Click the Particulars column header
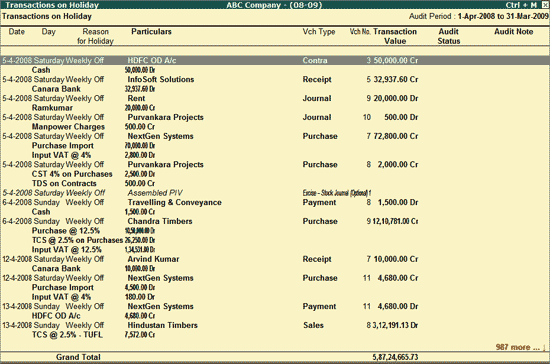Viewport: 550px width, 364px height. click(151, 32)
